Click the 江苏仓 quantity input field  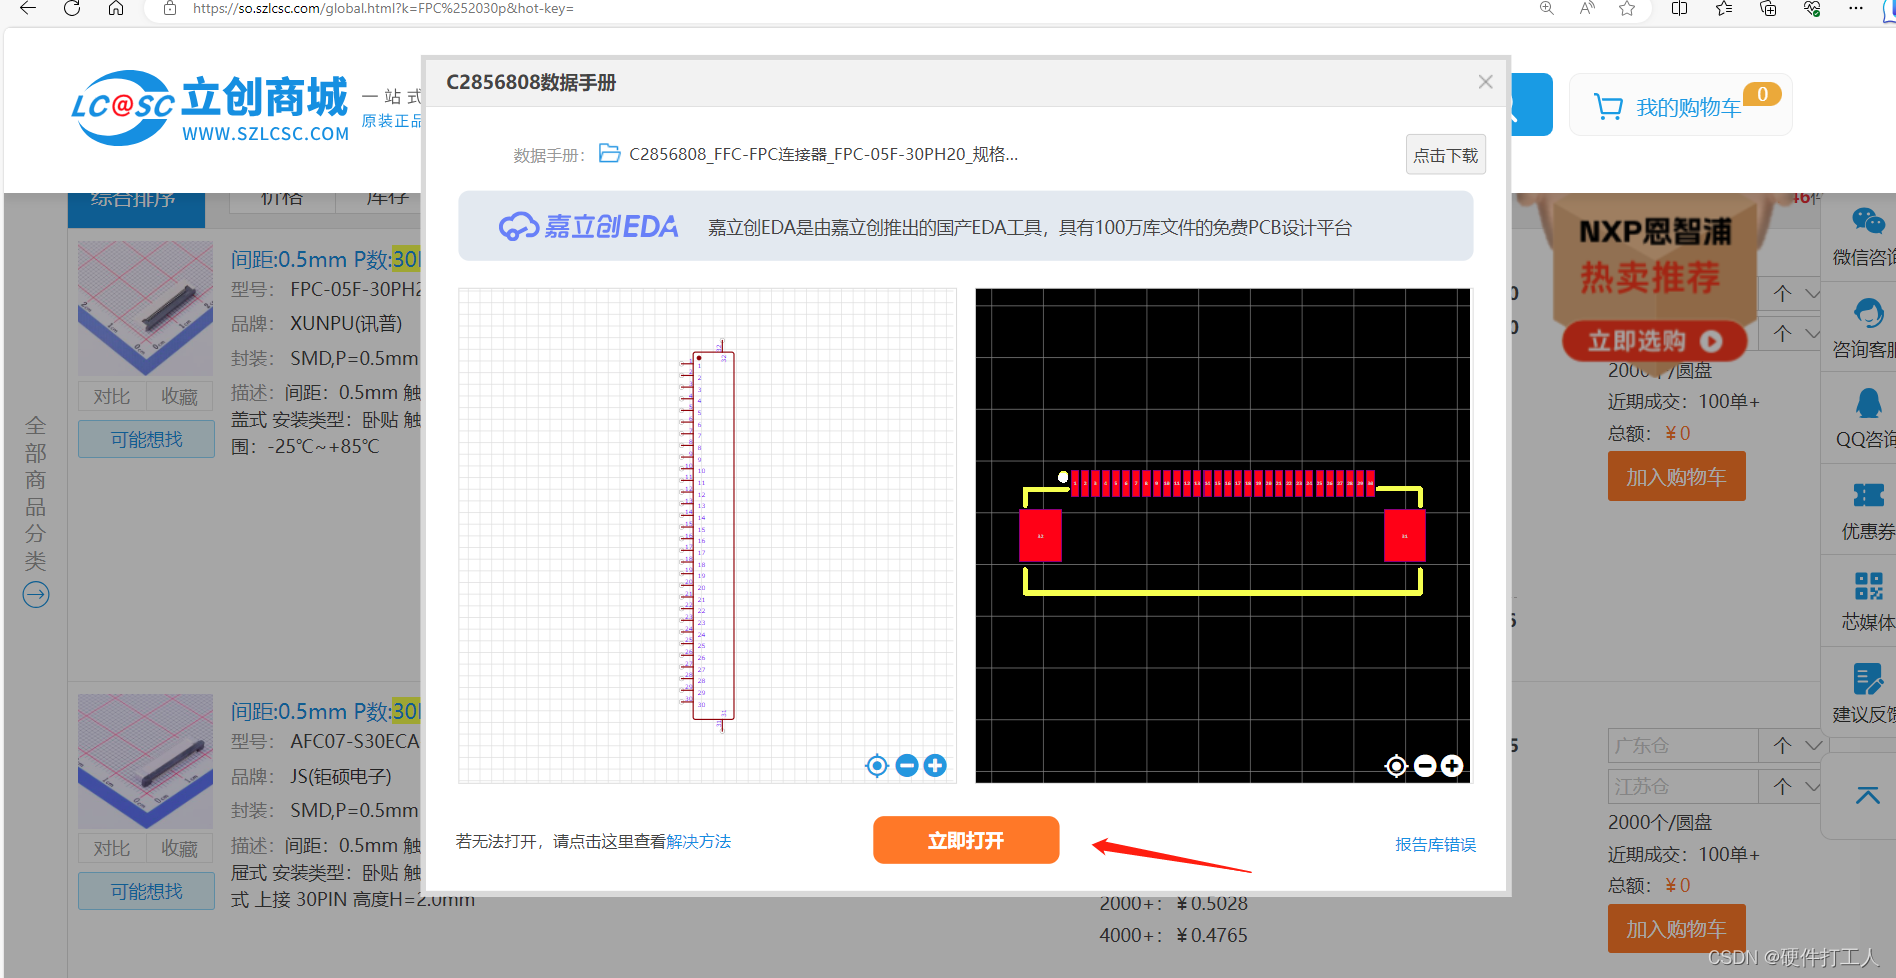point(1683,786)
